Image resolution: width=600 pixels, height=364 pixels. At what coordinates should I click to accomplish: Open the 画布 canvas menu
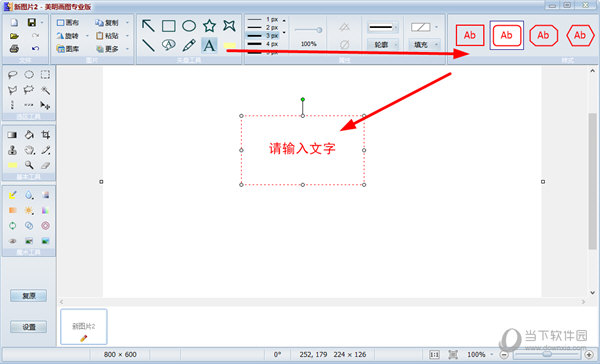pyautogui.click(x=68, y=23)
